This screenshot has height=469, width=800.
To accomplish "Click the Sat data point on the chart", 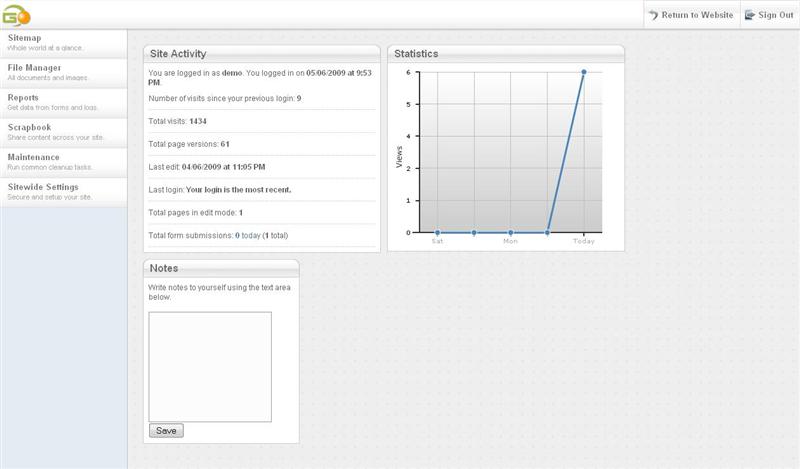I will (x=437, y=233).
